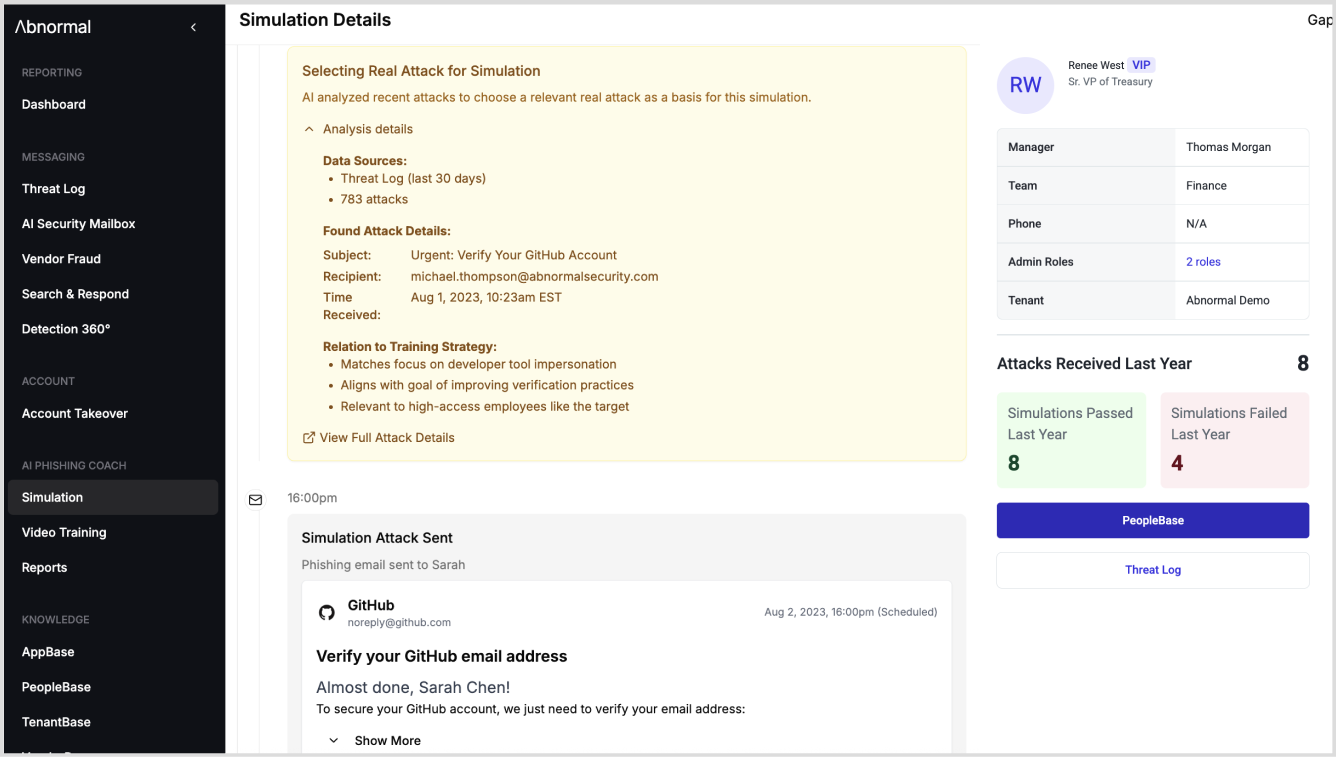Click the blue PeopleBase button

tap(1152, 520)
